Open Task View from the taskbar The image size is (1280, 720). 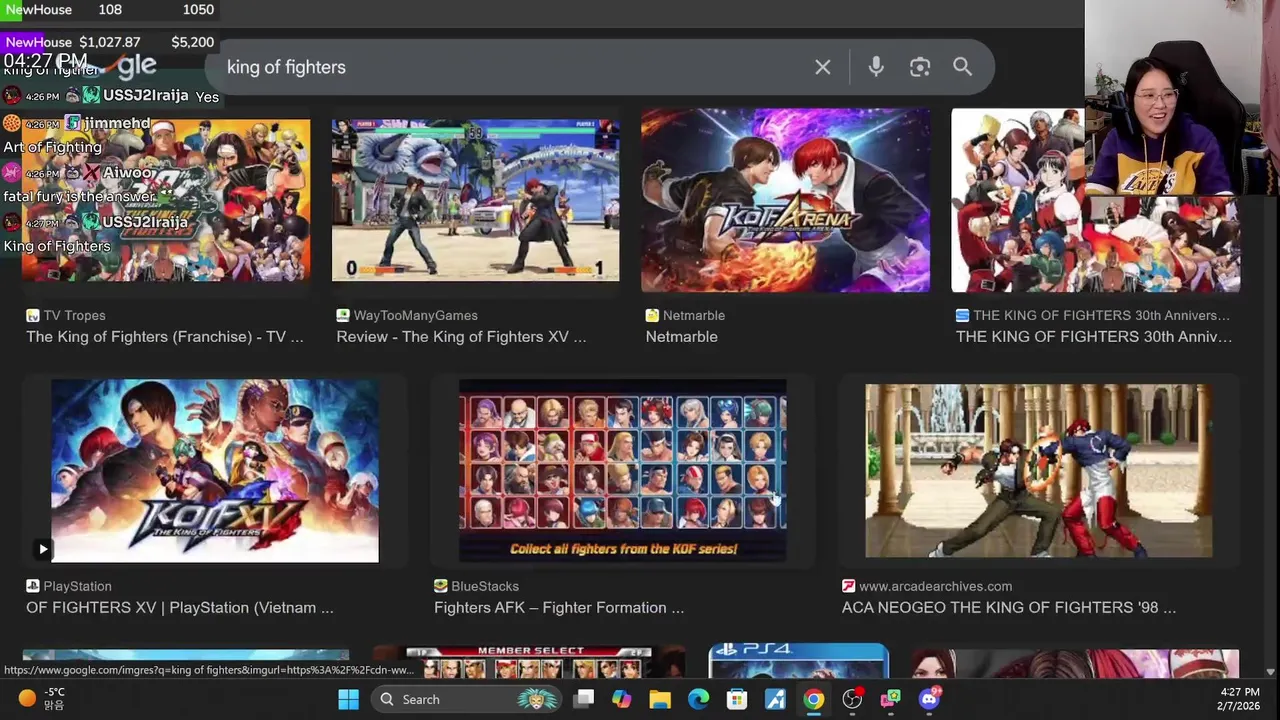click(584, 699)
